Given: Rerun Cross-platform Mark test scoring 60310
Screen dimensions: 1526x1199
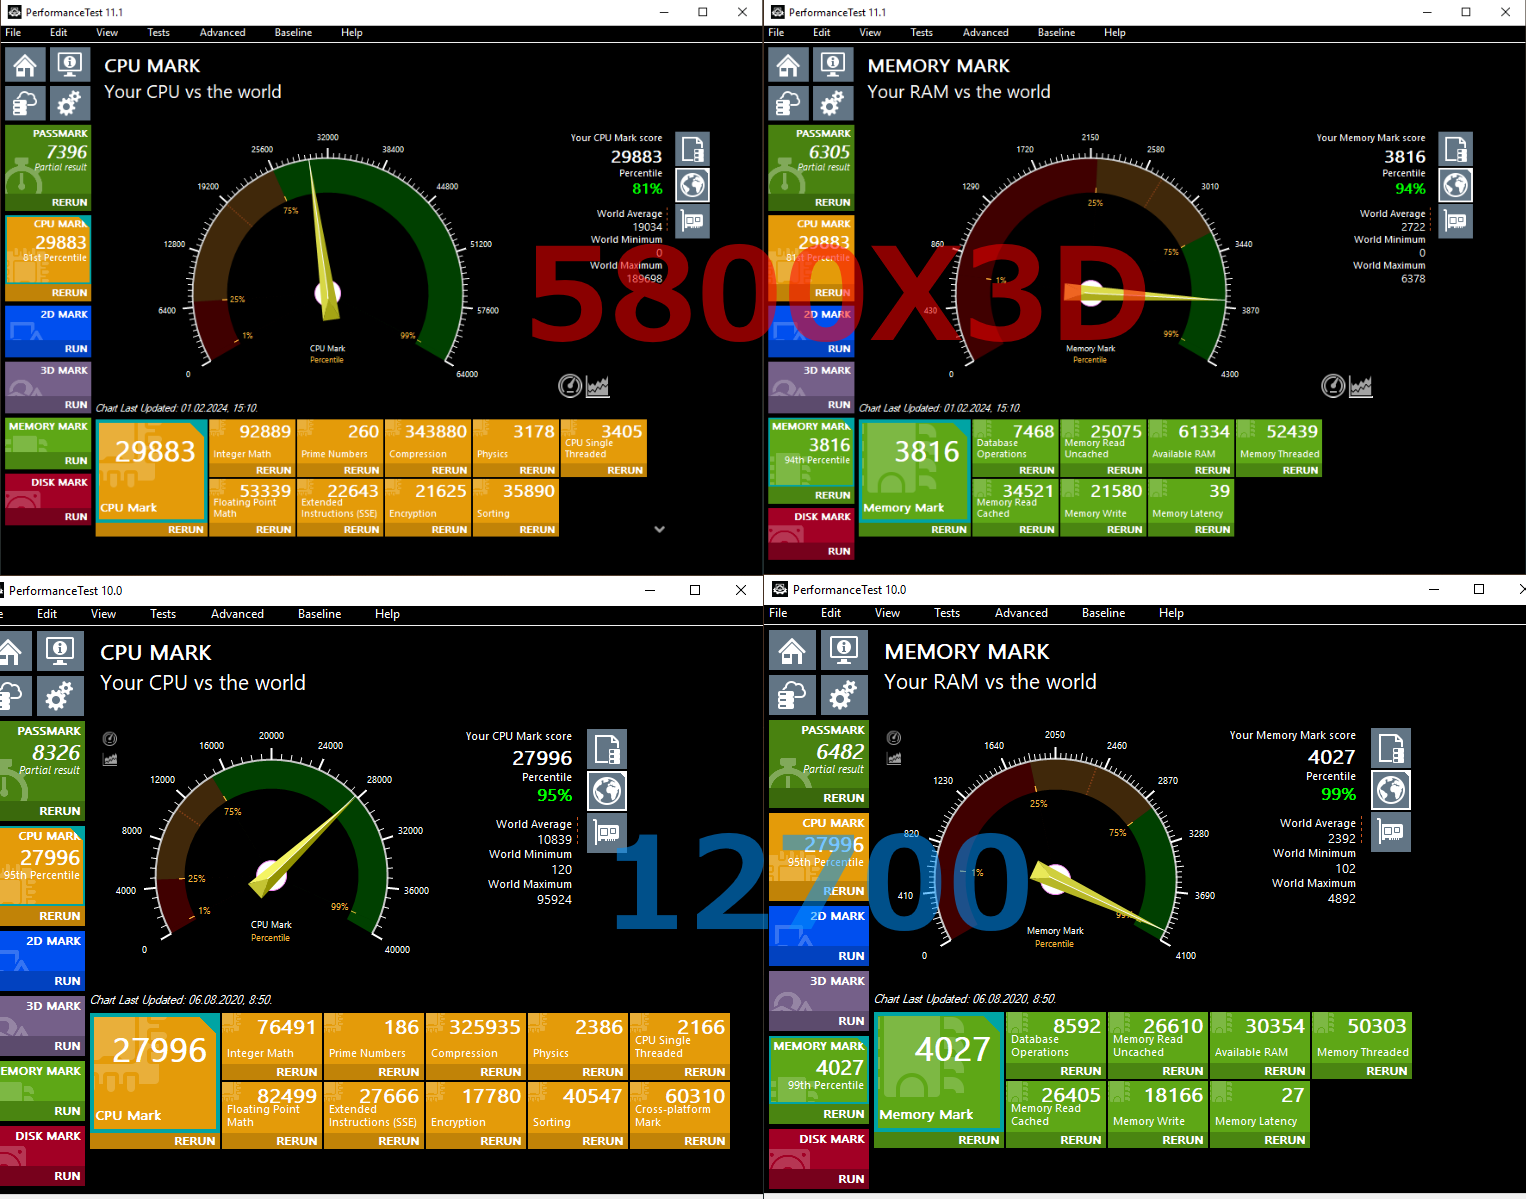Looking at the screenshot, I should tap(705, 1141).
